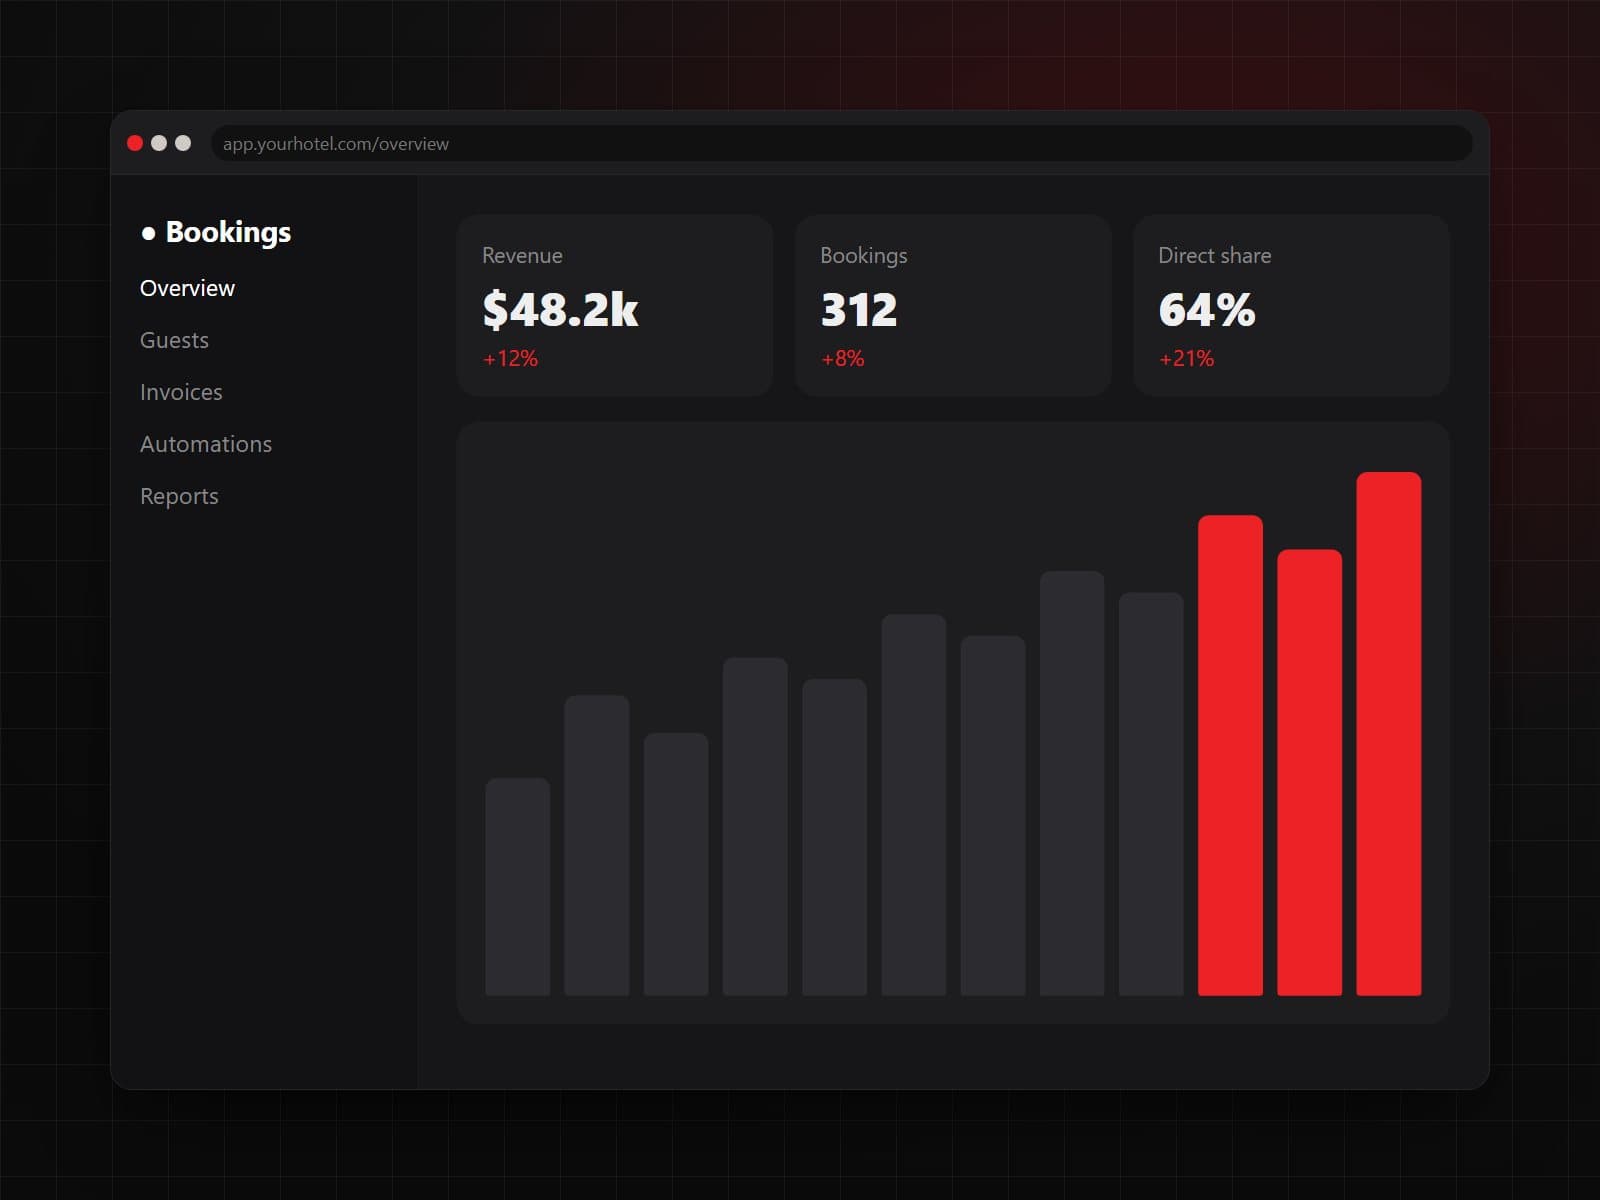Click the $48.2k revenue value
1600x1200 pixels.
[560, 309]
